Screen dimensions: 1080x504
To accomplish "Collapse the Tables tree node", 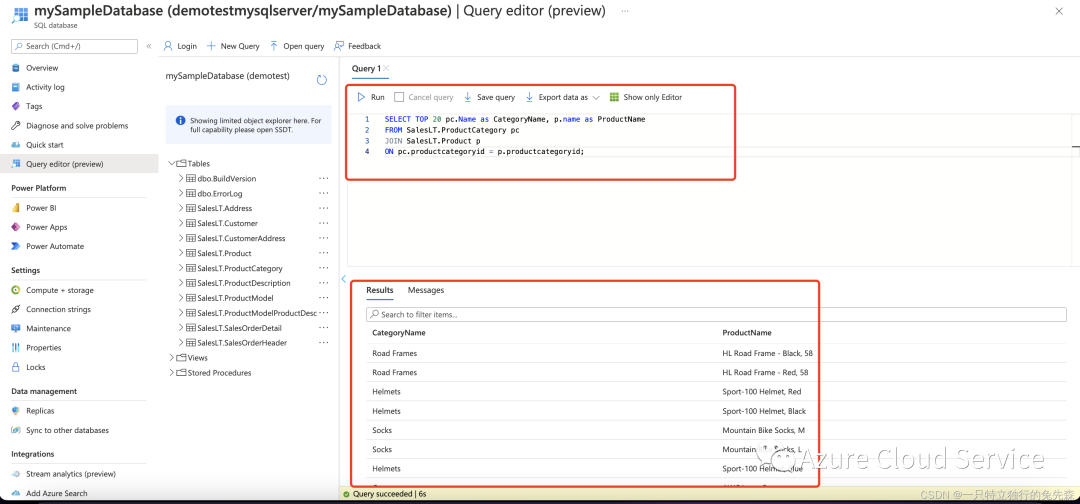I will click(172, 164).
